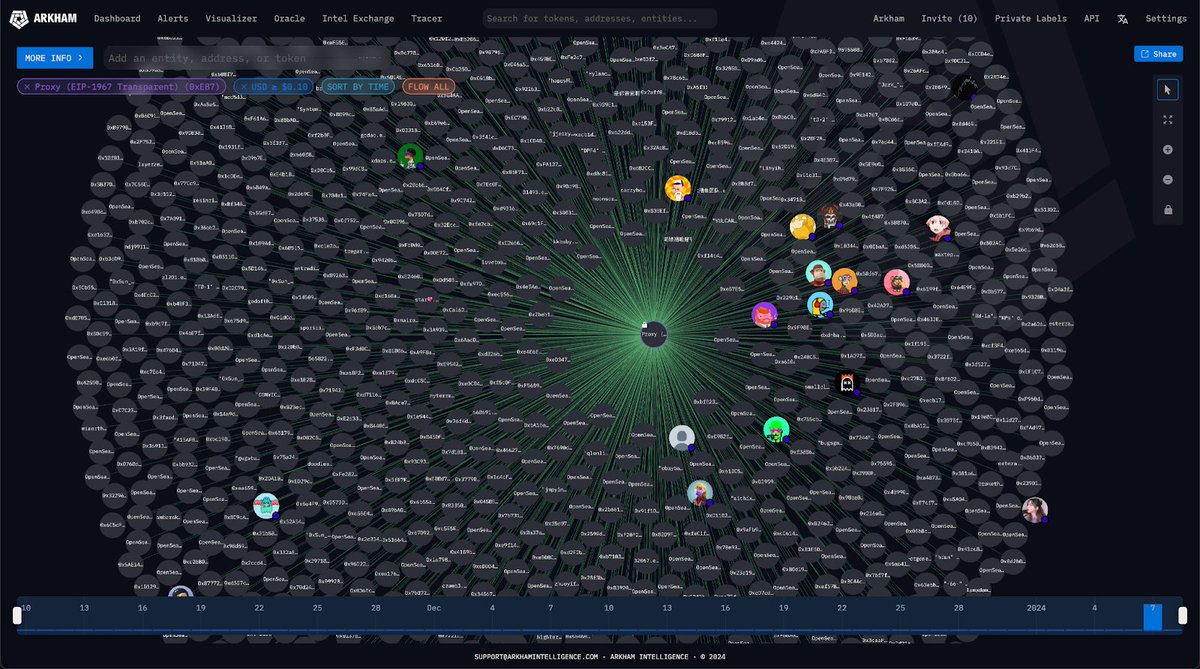
Task: Open the Tracer tool
Action: (426, 18)
